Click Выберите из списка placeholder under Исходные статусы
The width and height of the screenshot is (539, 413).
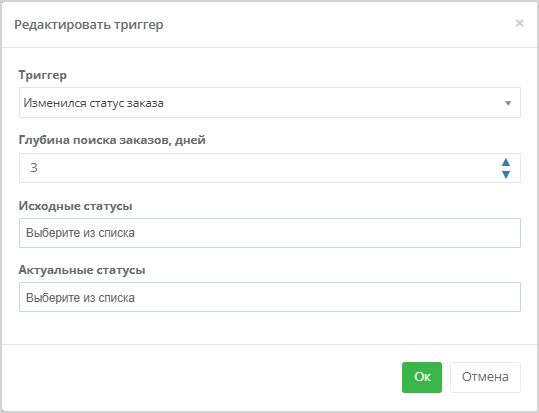point(80,233)
